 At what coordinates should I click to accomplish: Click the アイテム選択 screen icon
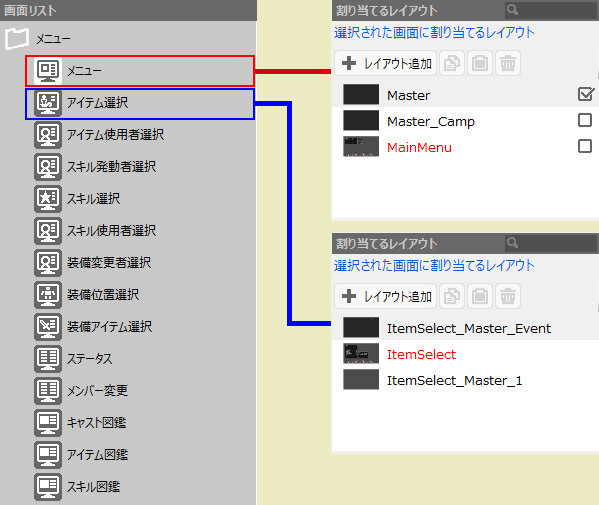tap(48, 103)
